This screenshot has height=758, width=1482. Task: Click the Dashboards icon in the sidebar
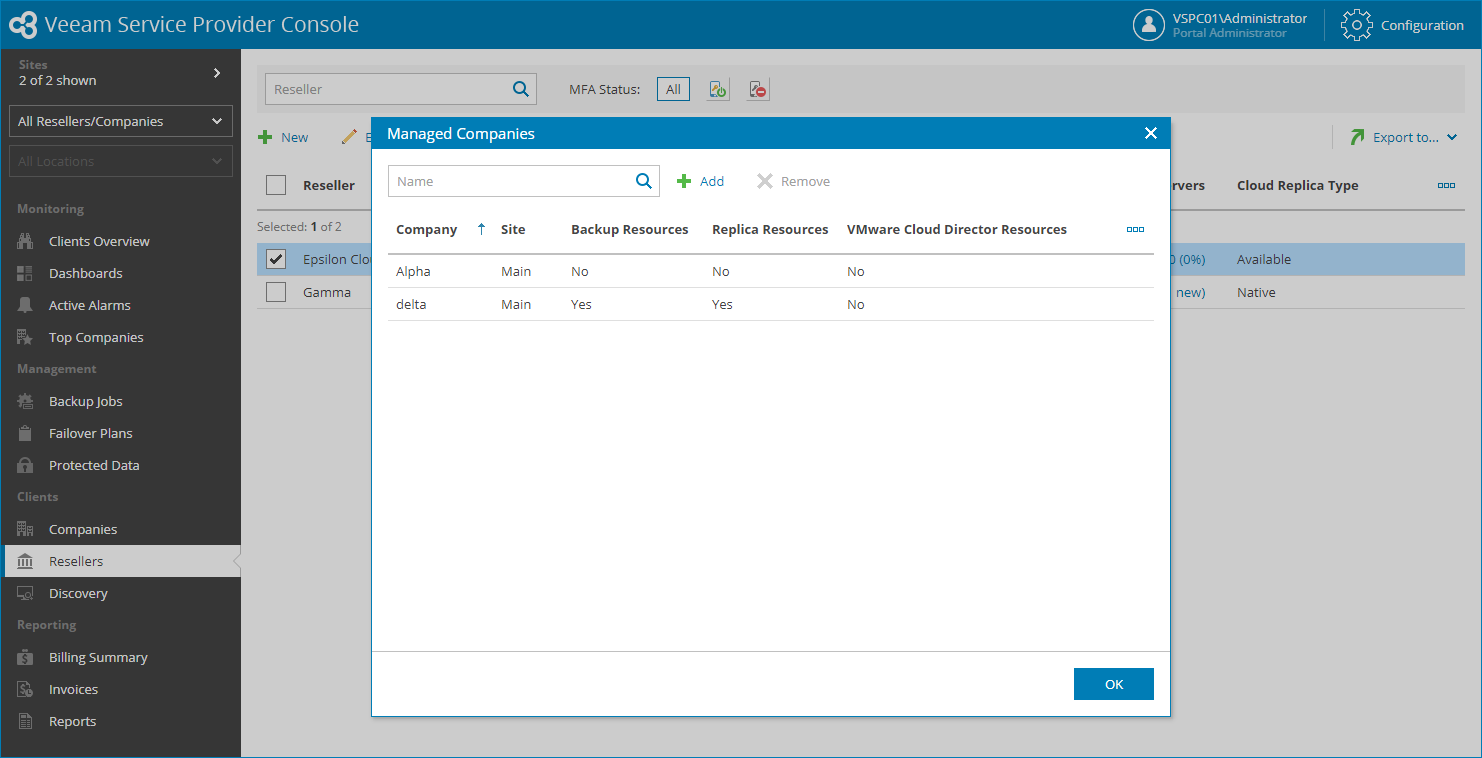[x=26, y=273]
